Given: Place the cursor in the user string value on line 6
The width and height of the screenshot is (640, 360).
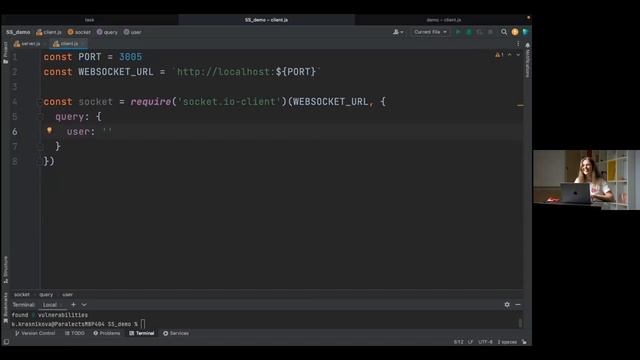Looking at the screenshot, I should pyautogui.click(x=107, y=131).
